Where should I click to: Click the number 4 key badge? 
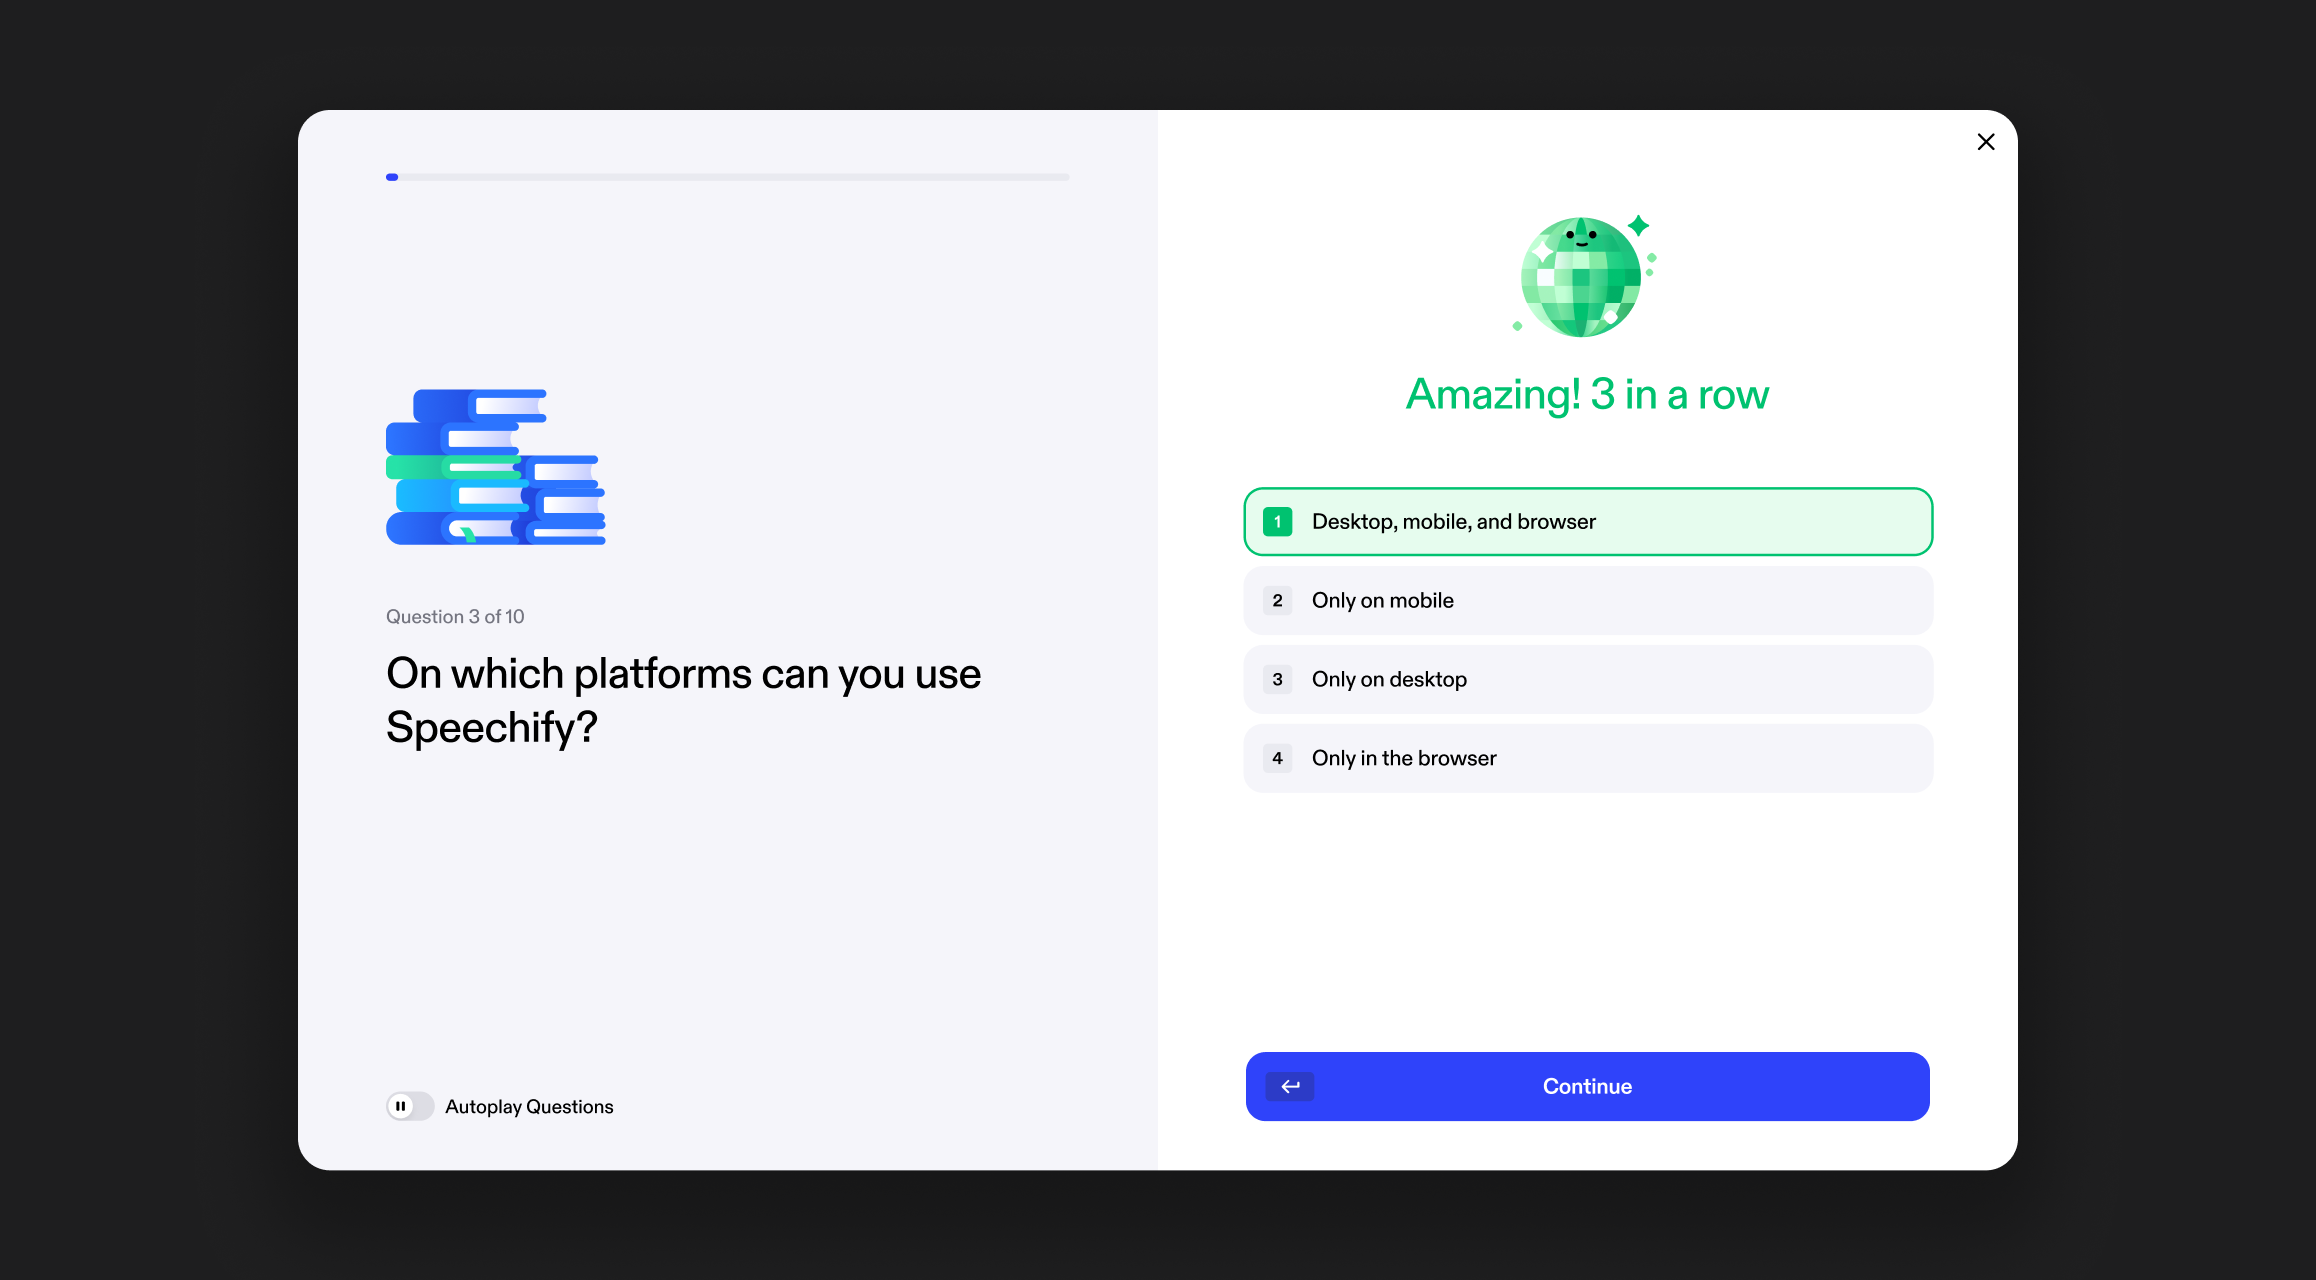coord(1277,759)
